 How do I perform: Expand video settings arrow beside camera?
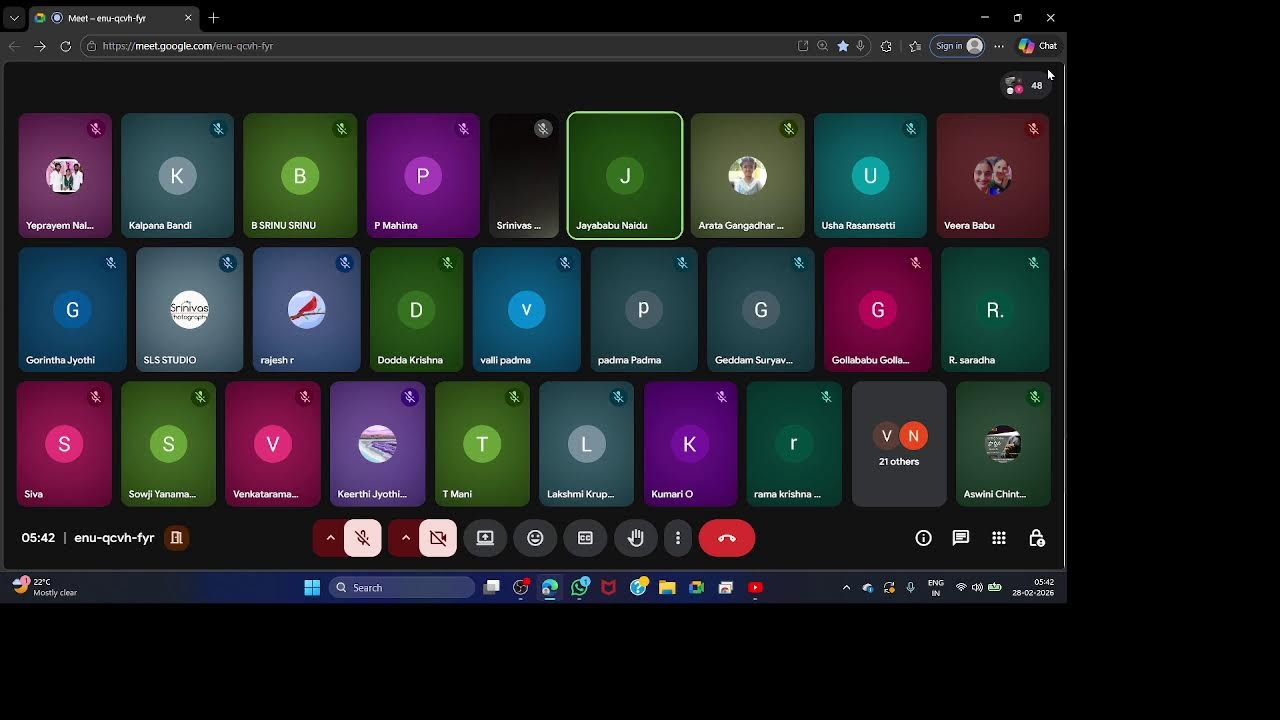tap(405, 538)
